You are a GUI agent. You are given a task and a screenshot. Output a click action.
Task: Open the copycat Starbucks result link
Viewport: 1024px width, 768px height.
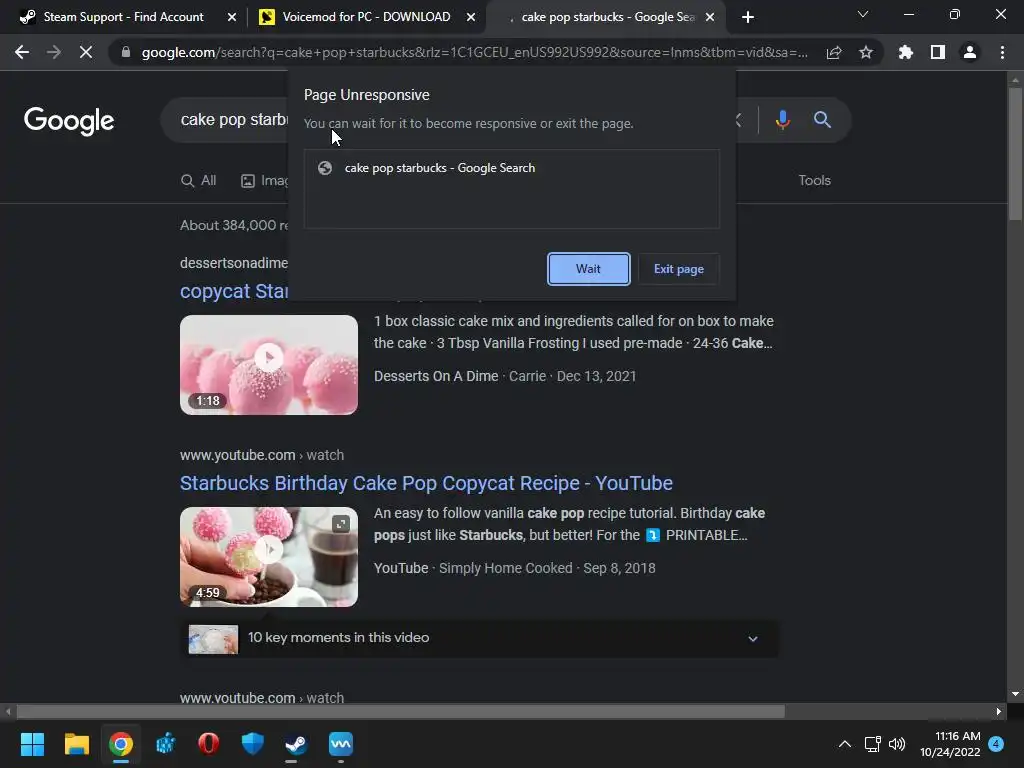[x=234, y=291]
